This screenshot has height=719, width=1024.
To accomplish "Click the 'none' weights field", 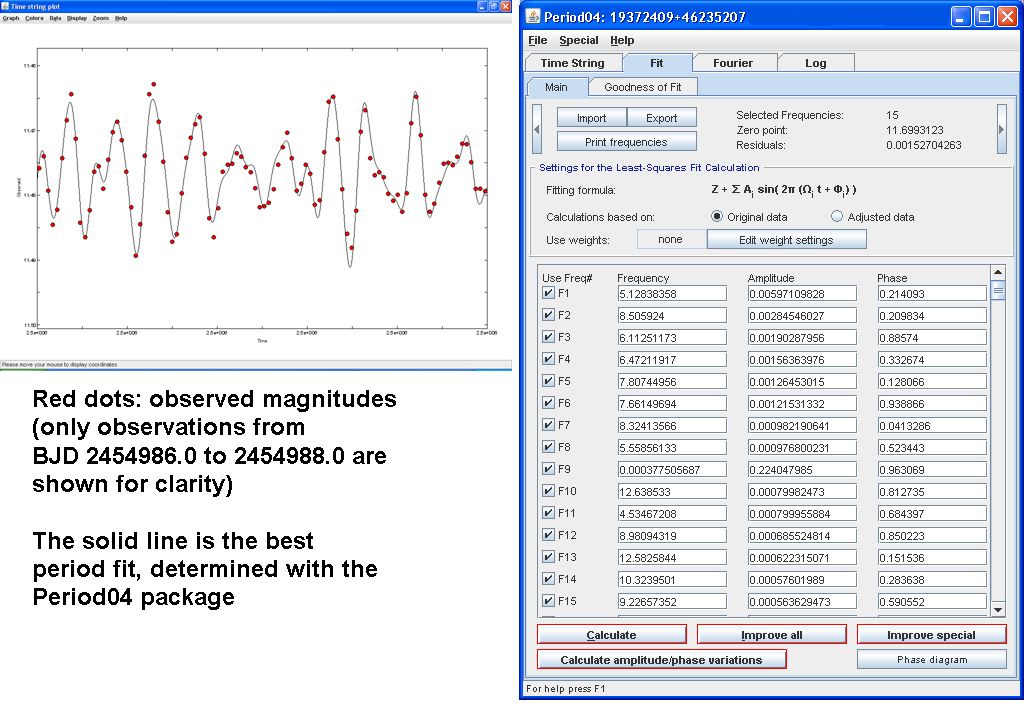I will 671,240.
